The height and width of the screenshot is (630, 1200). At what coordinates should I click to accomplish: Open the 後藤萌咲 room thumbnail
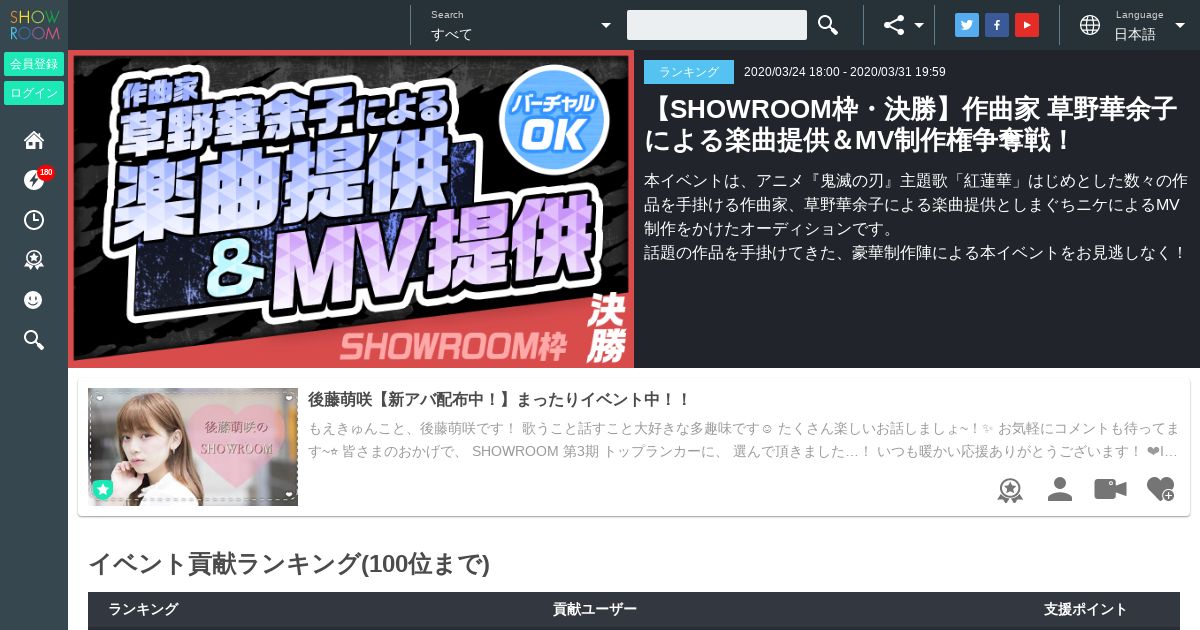tap(193, 447)
